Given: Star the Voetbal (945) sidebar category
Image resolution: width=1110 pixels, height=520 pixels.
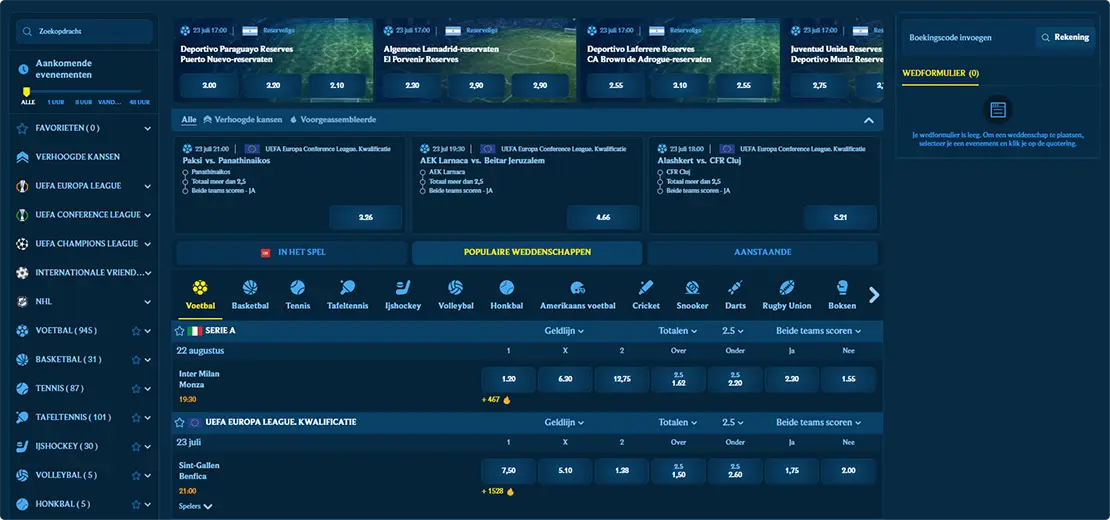Looking at the screenshot, I should click(135, 330).
